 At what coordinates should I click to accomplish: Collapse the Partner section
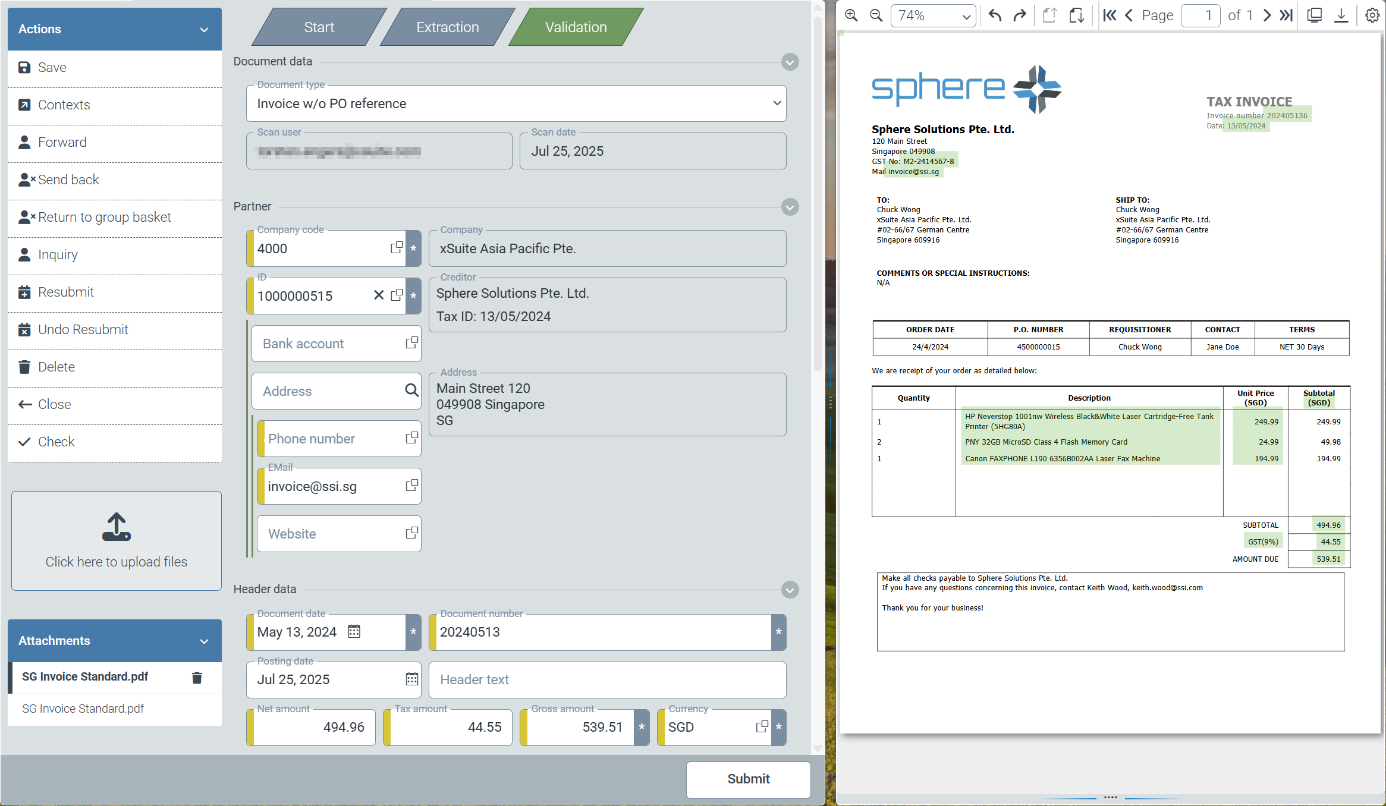tap(790, 207)
